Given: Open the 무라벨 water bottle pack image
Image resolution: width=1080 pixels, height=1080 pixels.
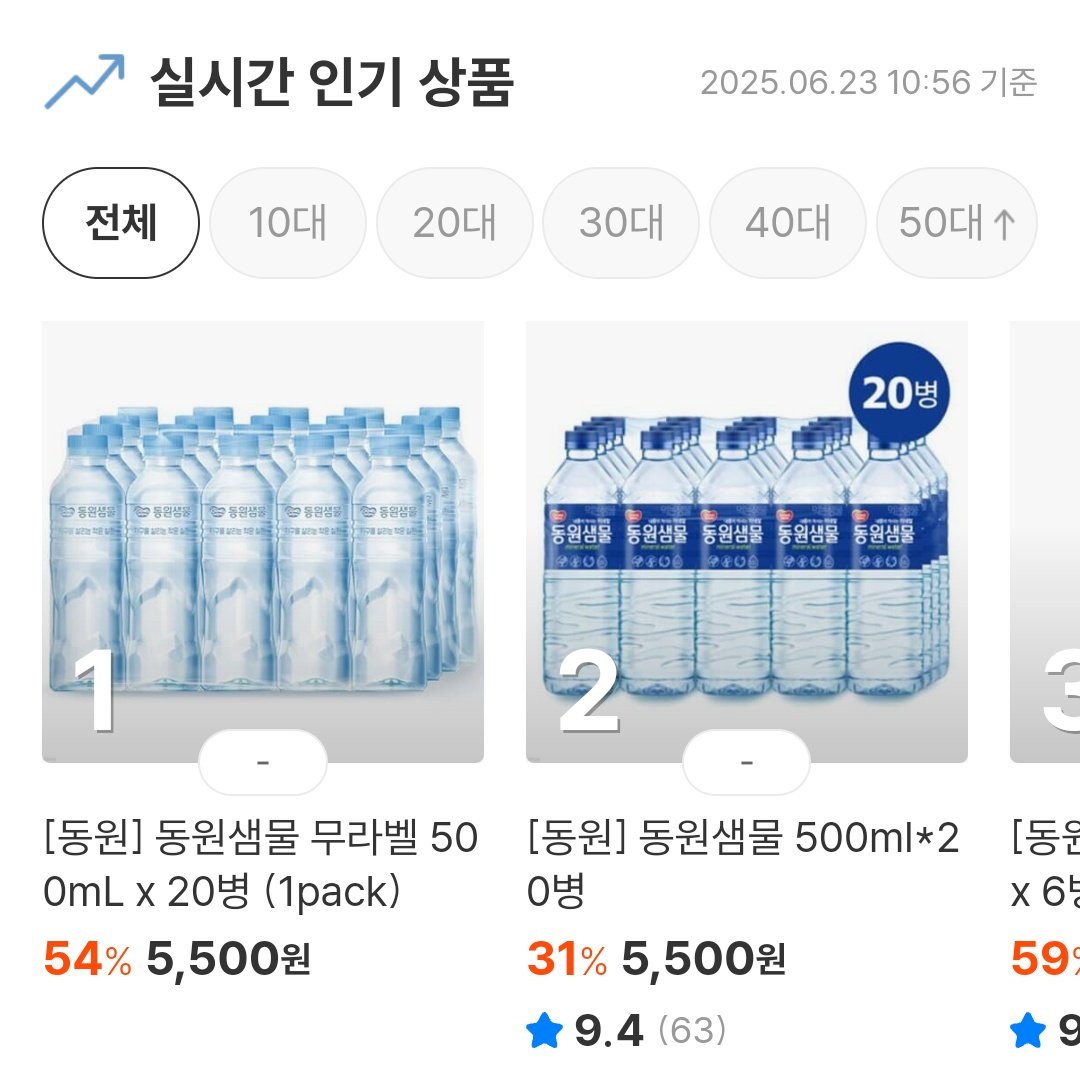Looking at the screenshot, I should click(263, 540).
